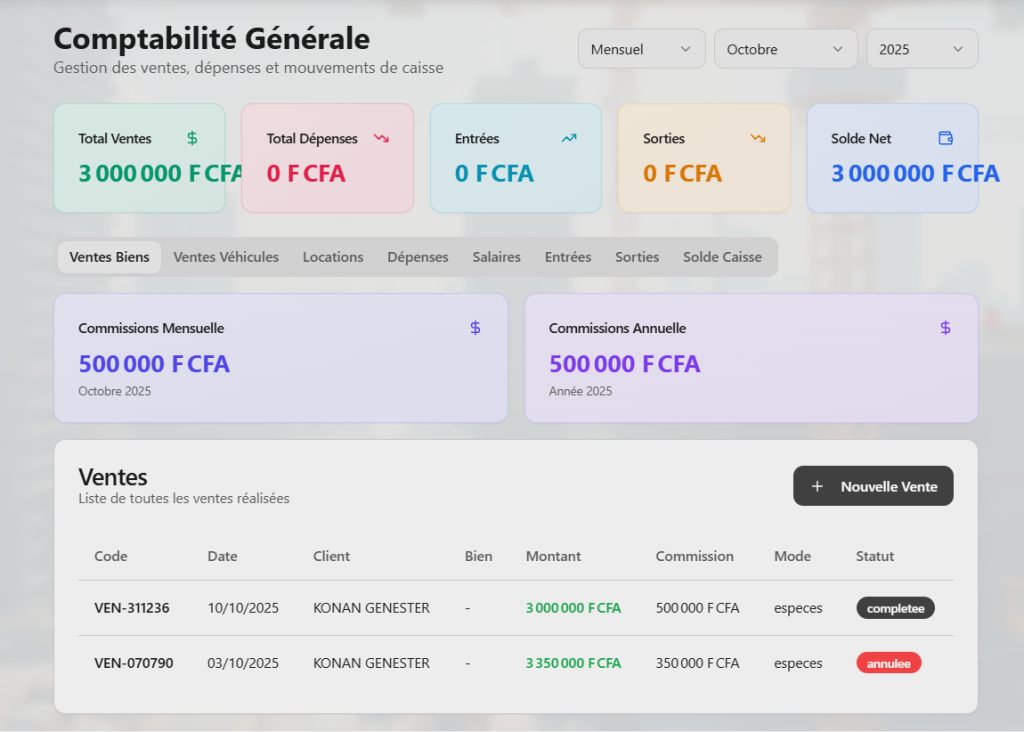Click the dollar icon in Commissions Mensuelle card
The width and height of the screenshot is (1024, 732).
click(475, 328)
